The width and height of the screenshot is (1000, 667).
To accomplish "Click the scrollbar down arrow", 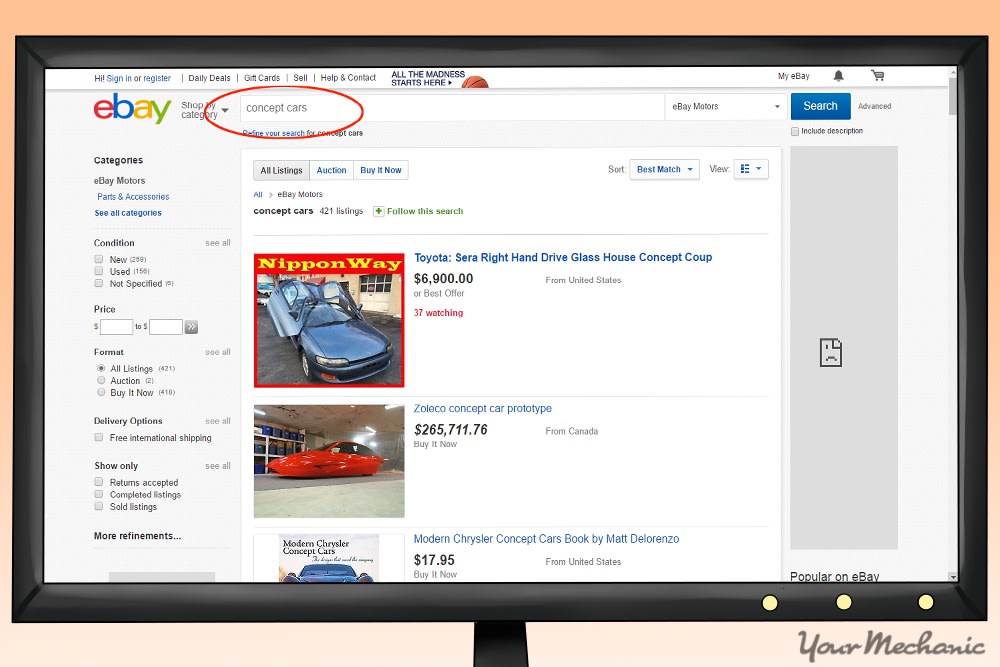I will (x=953, y=576).
